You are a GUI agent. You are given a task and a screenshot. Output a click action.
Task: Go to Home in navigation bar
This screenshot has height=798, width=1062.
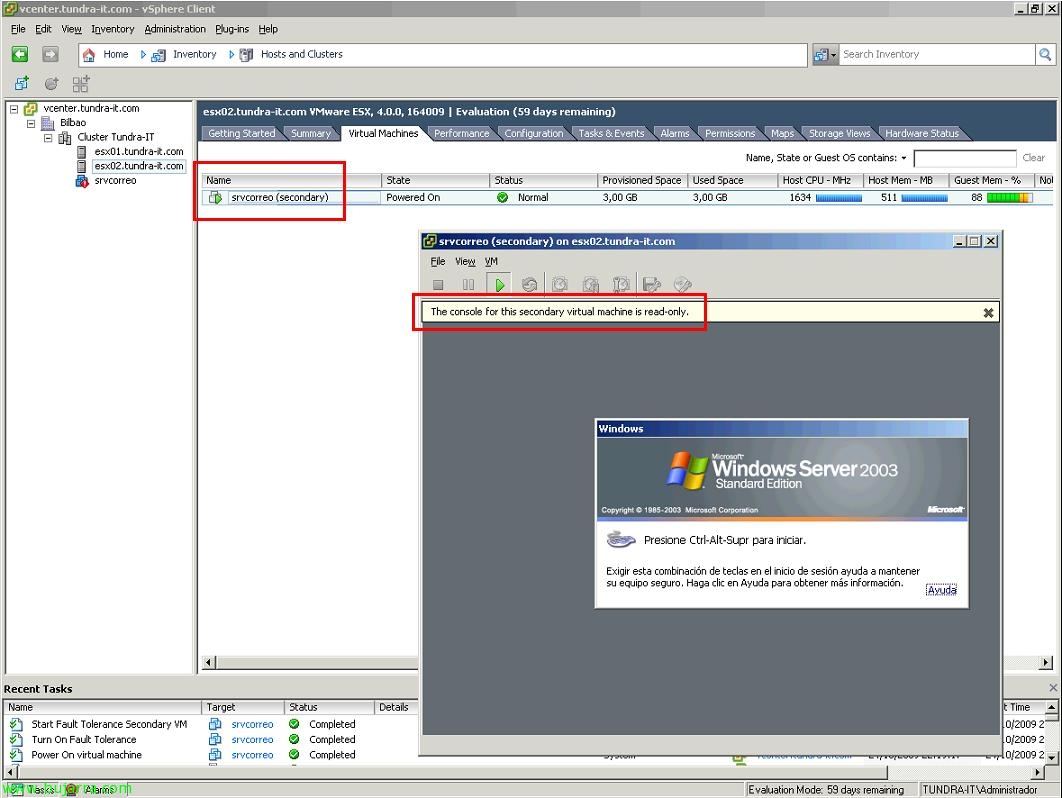point(115,54)
